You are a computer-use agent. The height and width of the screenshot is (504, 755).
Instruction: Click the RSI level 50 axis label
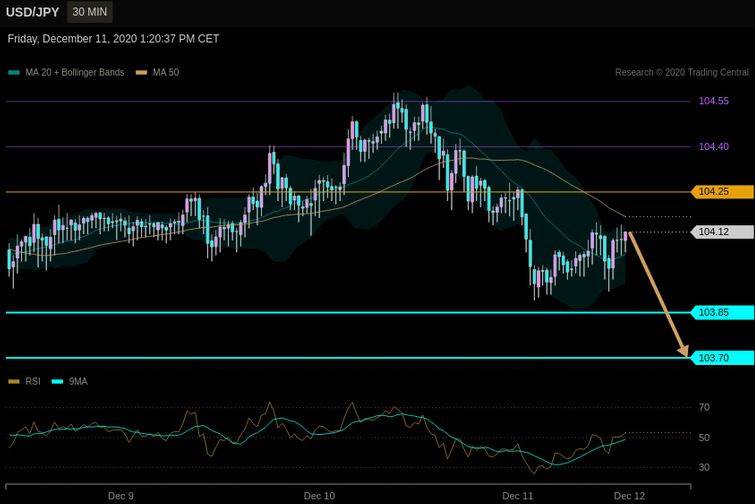pos(704,438)
